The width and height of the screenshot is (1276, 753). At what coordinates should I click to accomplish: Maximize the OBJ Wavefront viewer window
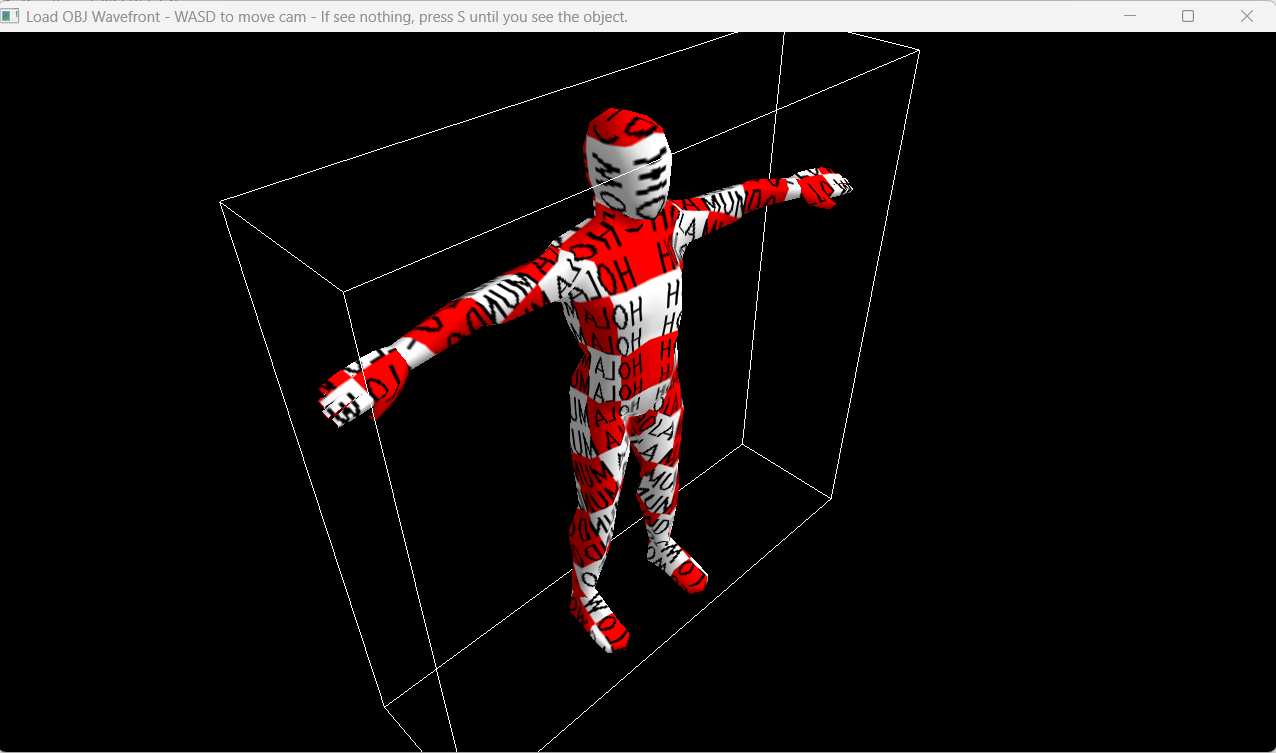pos(1188,16)
